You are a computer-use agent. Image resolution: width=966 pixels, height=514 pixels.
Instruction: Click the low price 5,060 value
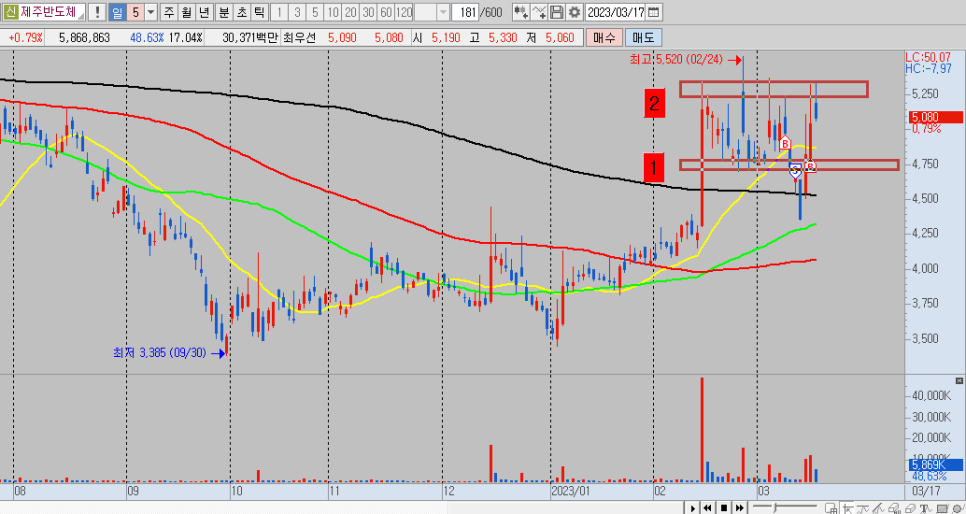coord(559,38)
